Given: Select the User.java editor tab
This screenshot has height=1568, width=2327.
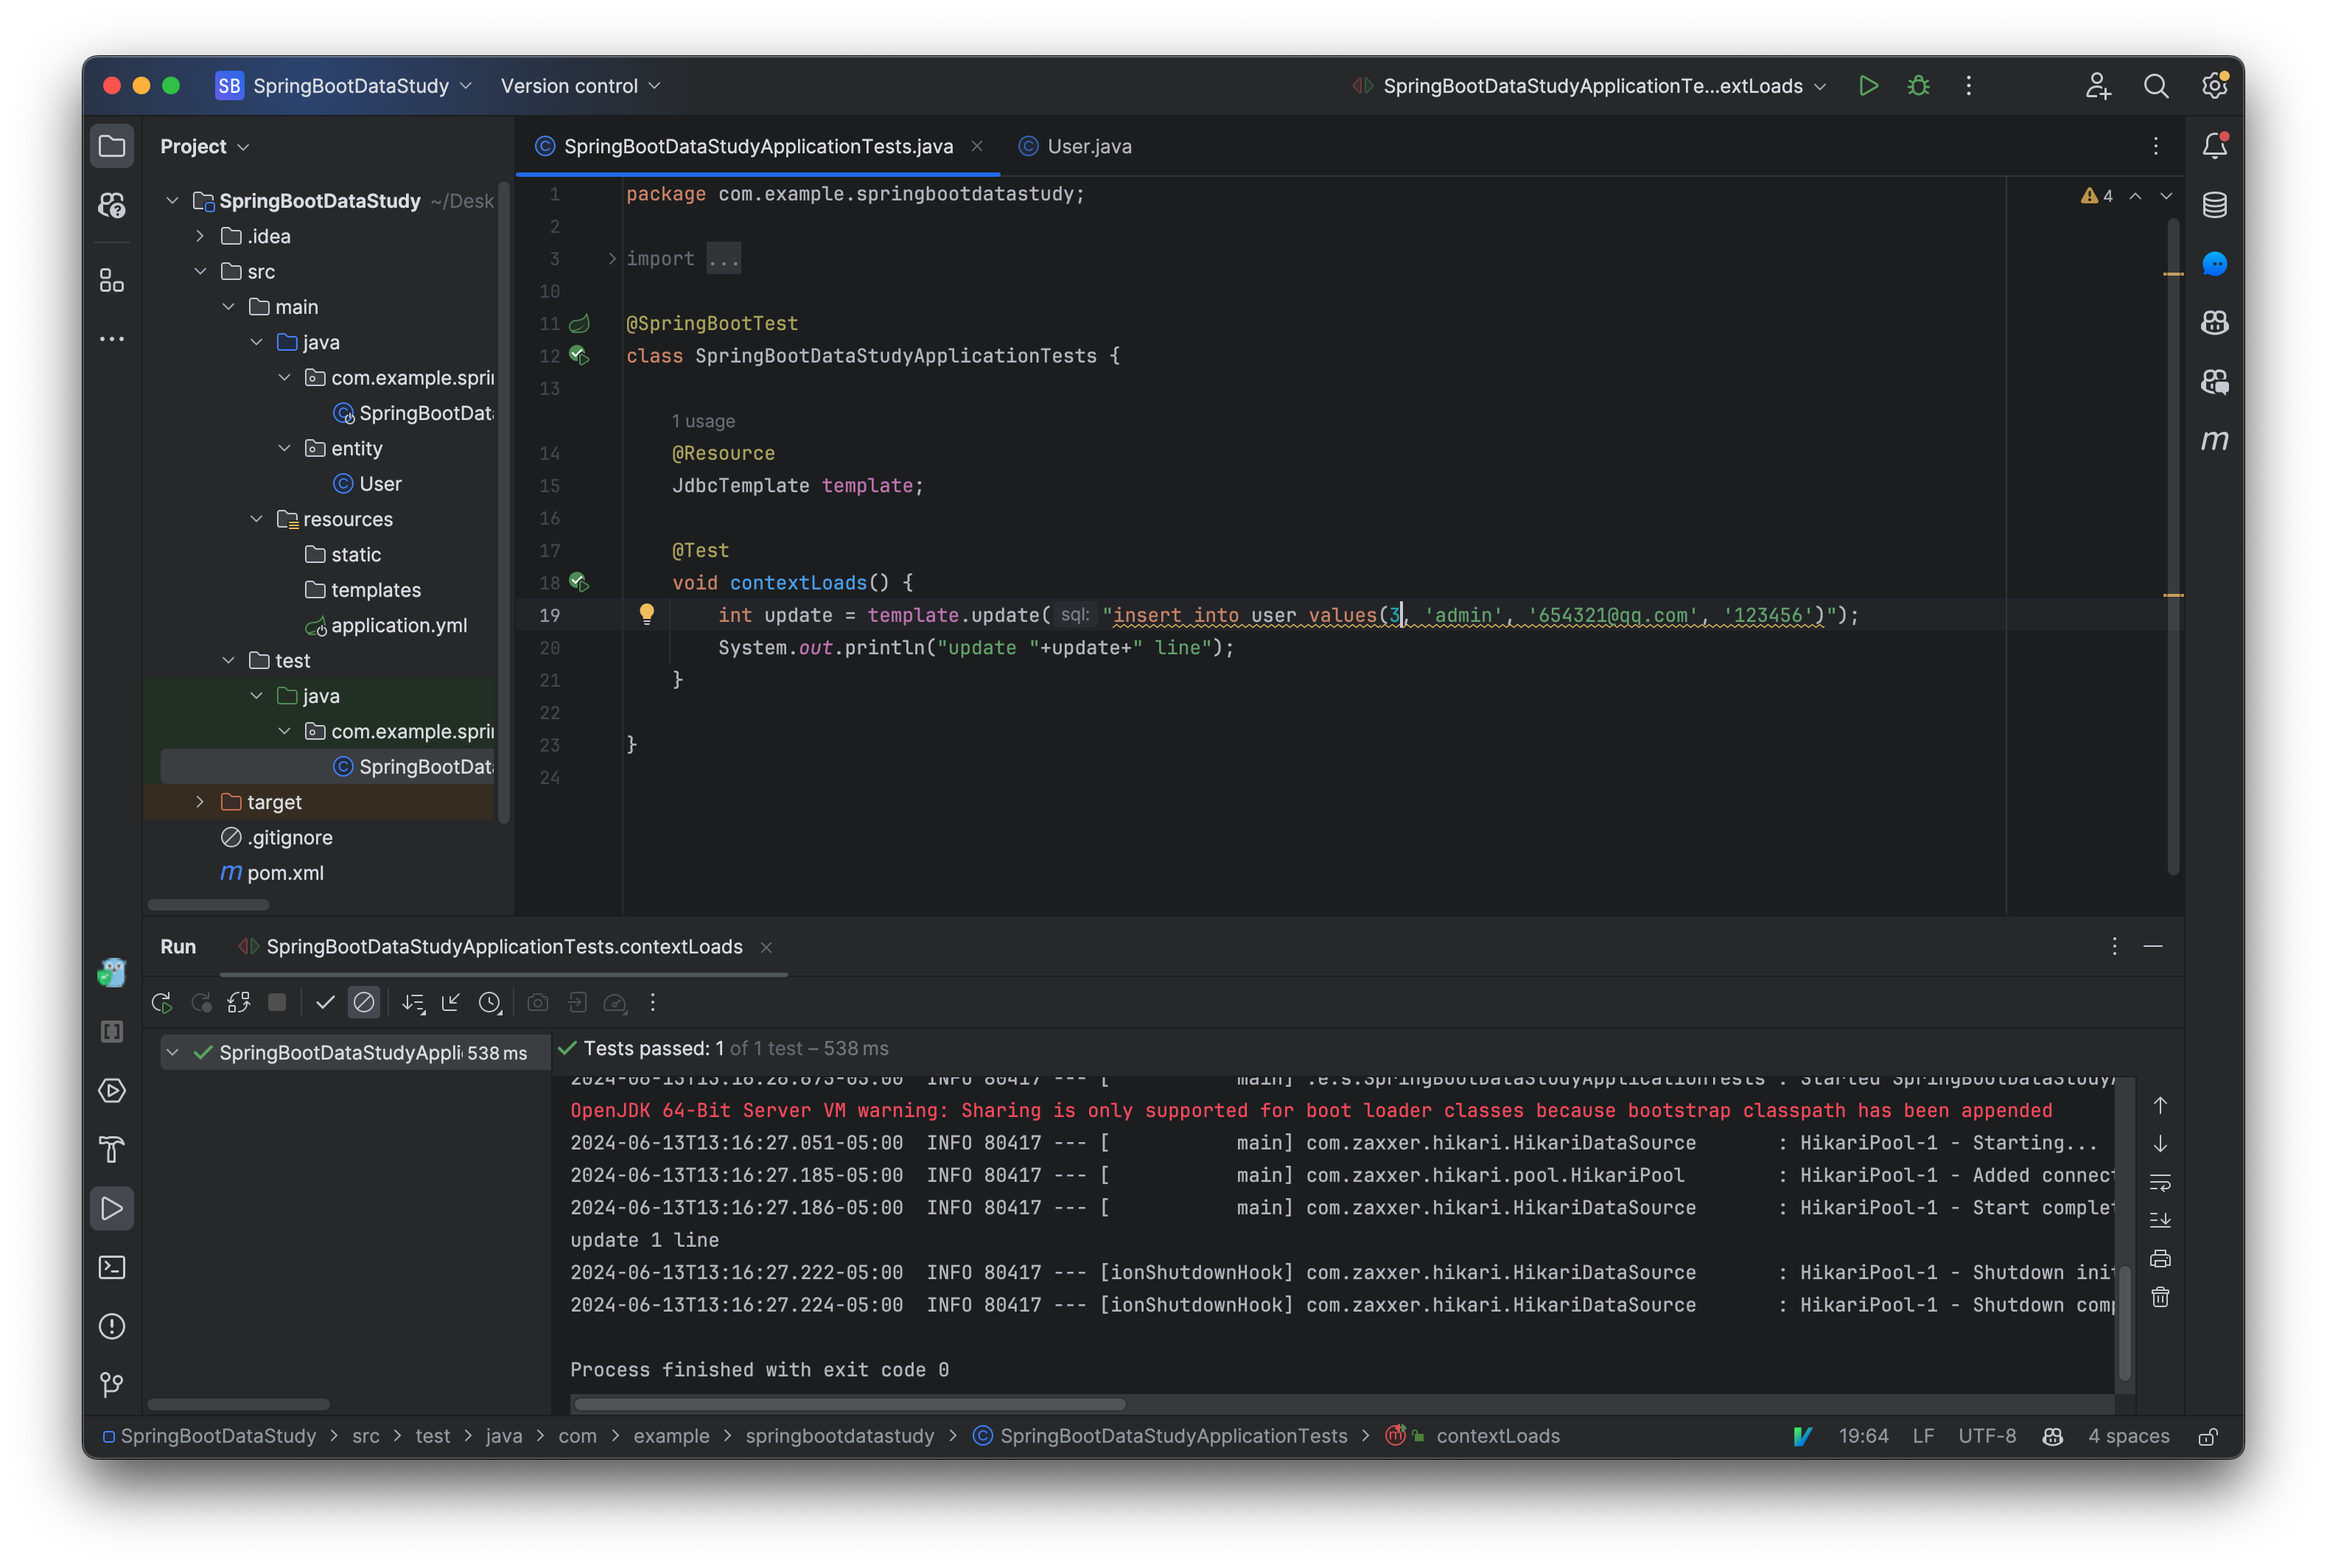Looking at the screenshot, I should point(1088,145).
